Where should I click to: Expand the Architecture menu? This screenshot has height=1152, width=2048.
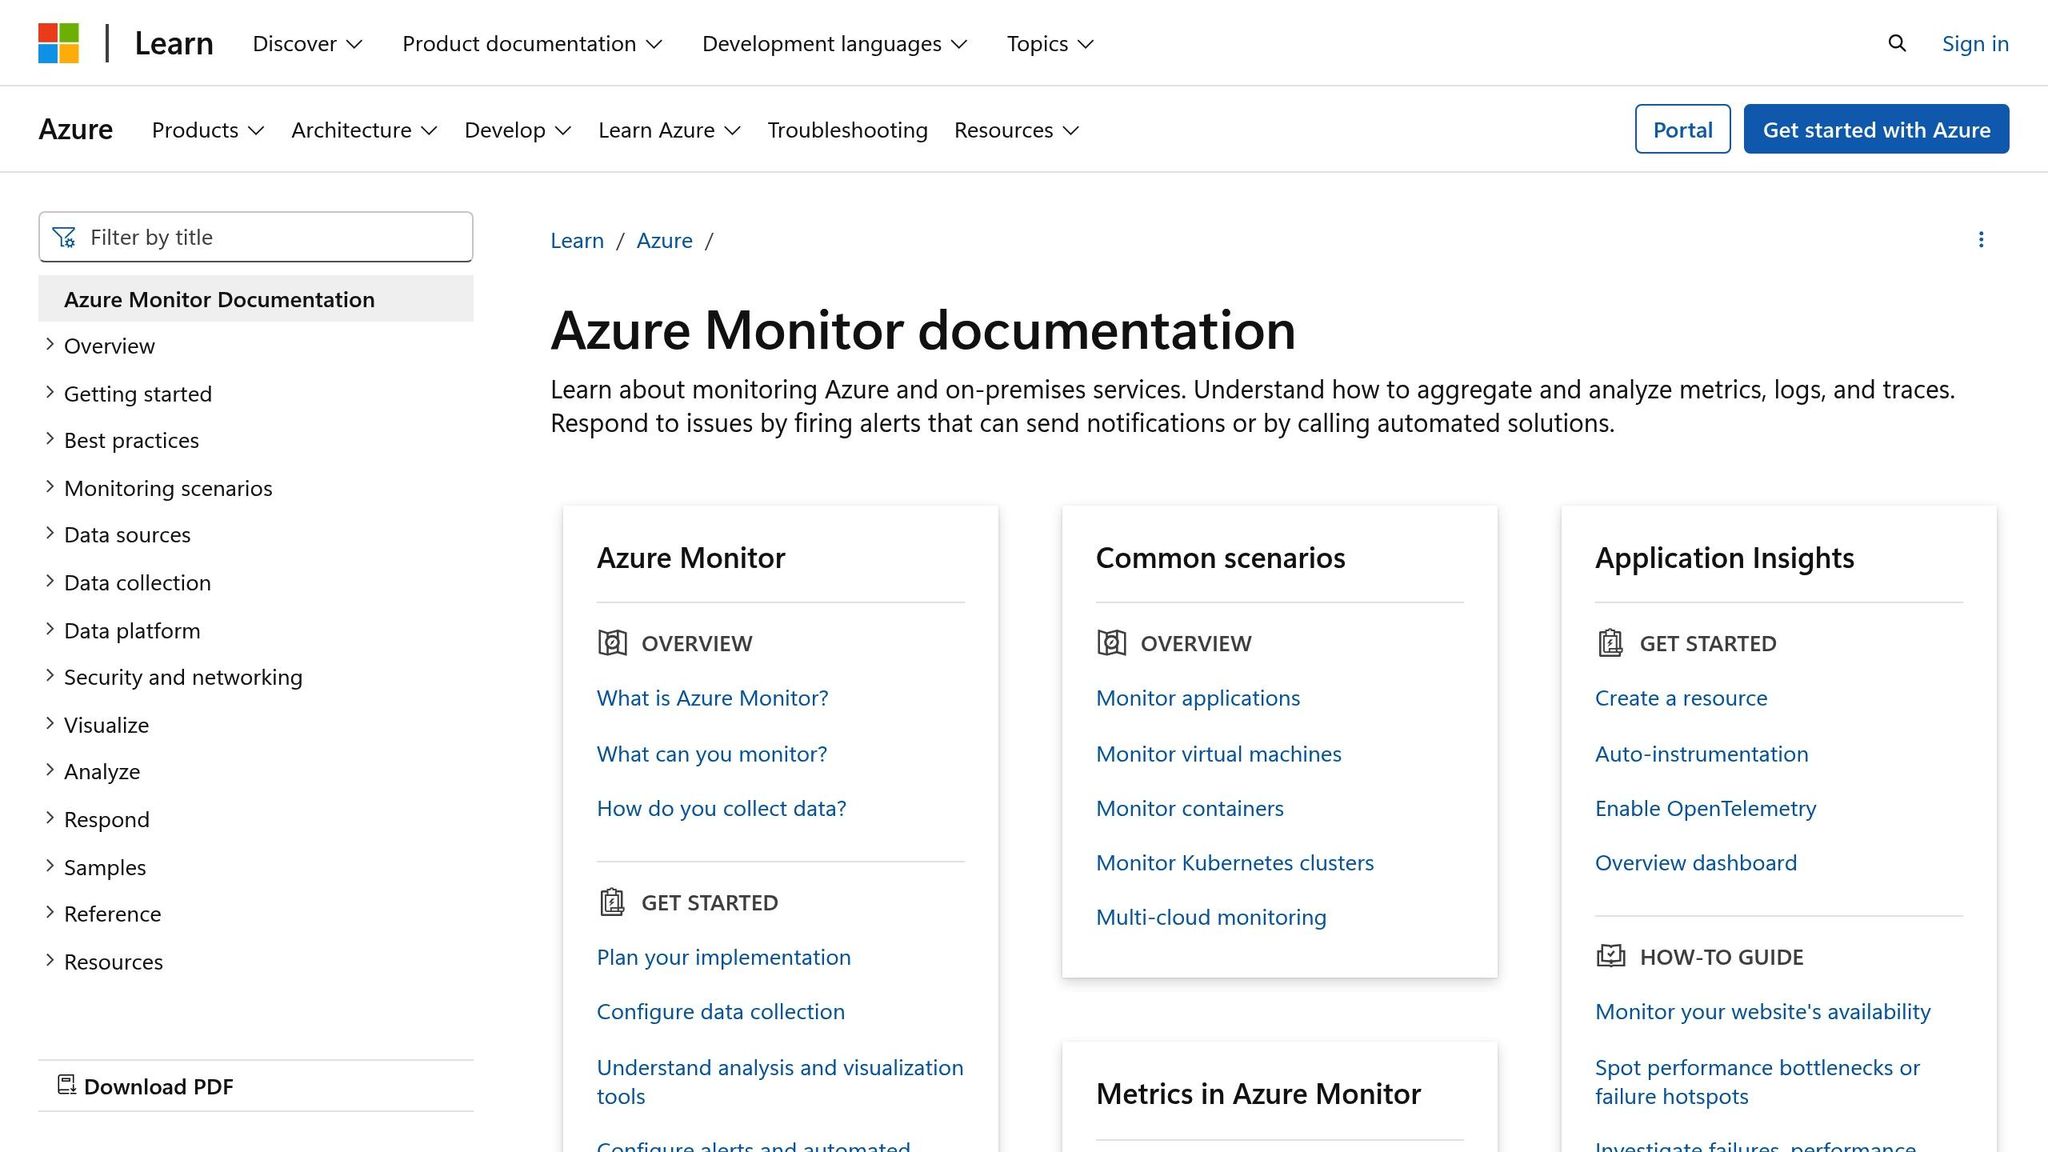364,130
